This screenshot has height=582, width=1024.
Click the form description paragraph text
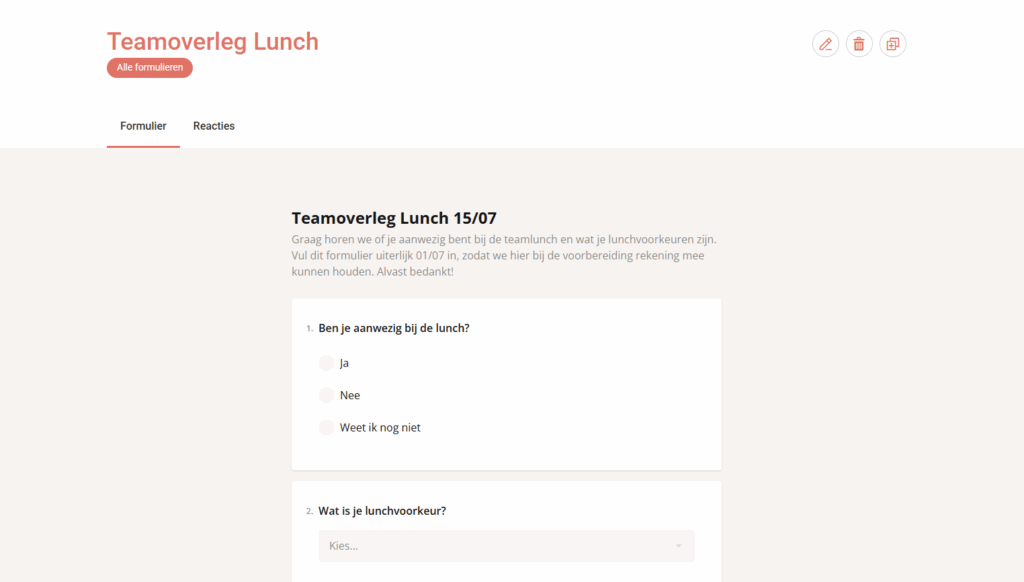(x=504, y=256)
